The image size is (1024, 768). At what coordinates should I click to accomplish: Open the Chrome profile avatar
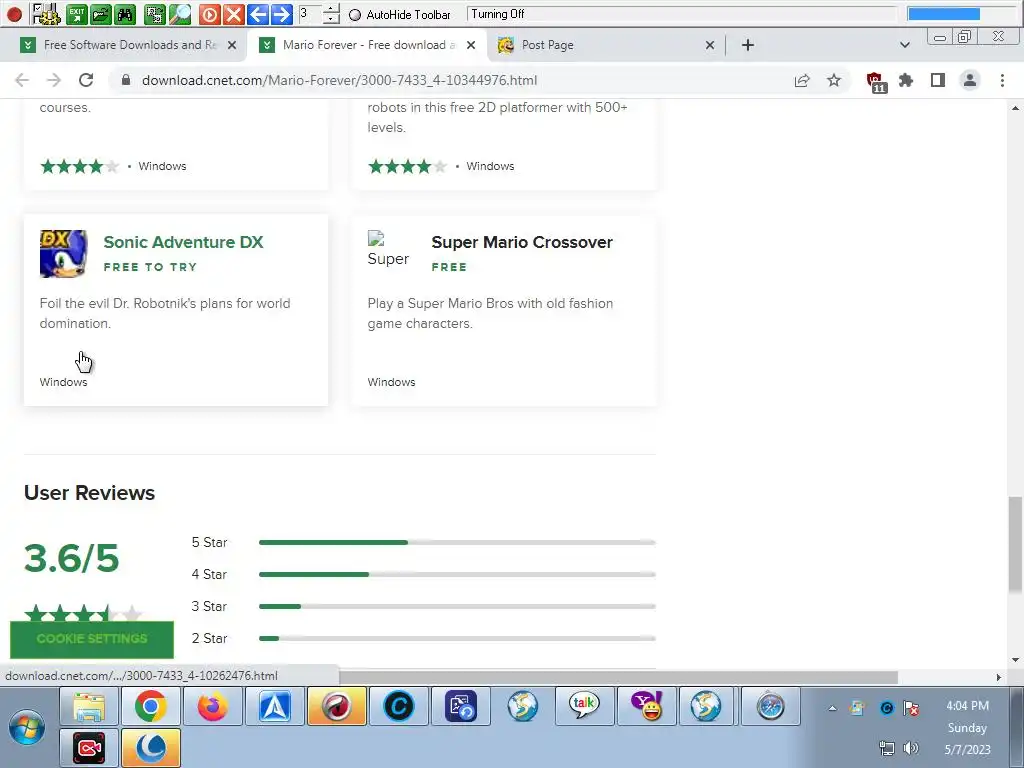[970, 80]
